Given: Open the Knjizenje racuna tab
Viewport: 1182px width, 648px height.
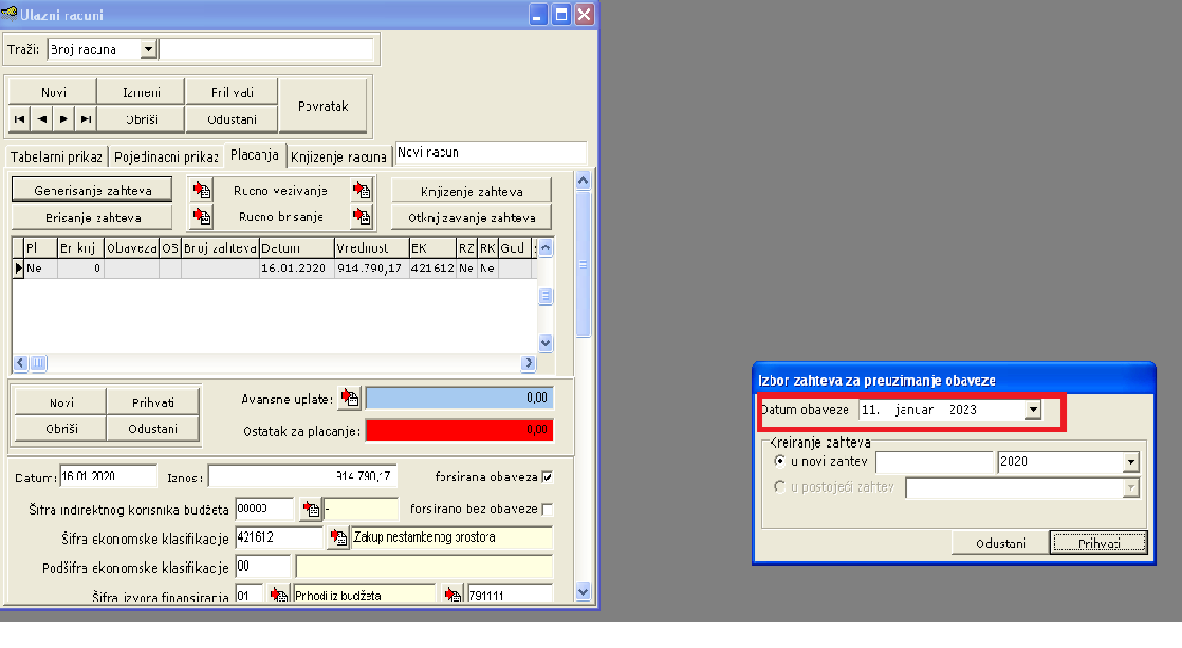Looking at the screenshot, I should pyautogui.click(x=338, y=157).
